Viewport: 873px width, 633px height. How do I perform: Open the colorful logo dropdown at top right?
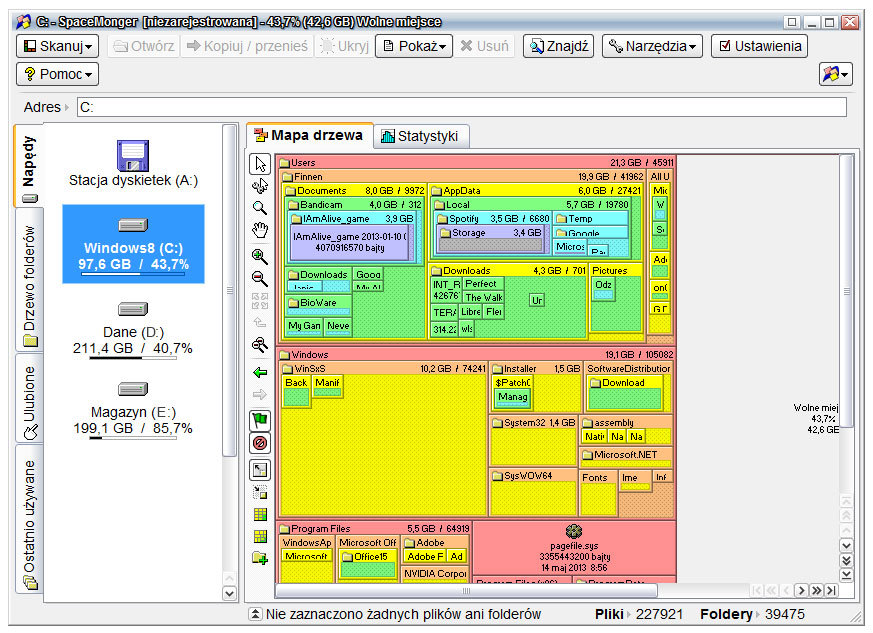[x=836, y=74]
